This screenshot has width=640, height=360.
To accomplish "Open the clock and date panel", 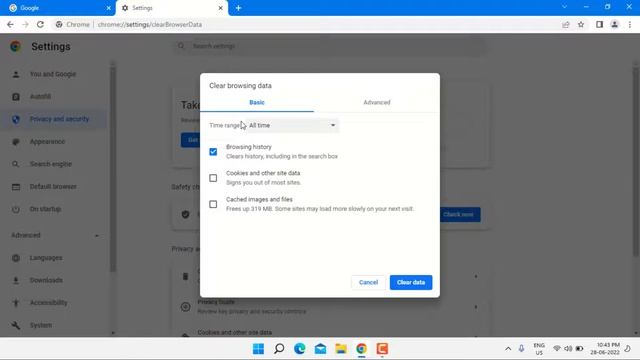I will pyautogui.click(x=605, y=349).
